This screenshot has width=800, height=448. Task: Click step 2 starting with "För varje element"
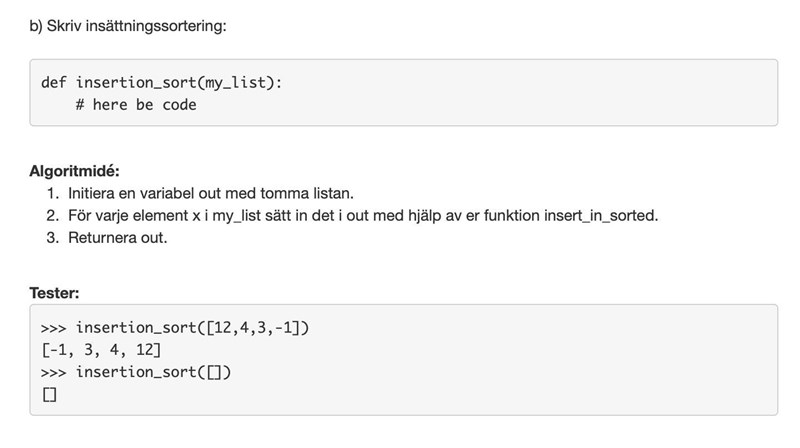pyautogui.click(x=362, y=215)
